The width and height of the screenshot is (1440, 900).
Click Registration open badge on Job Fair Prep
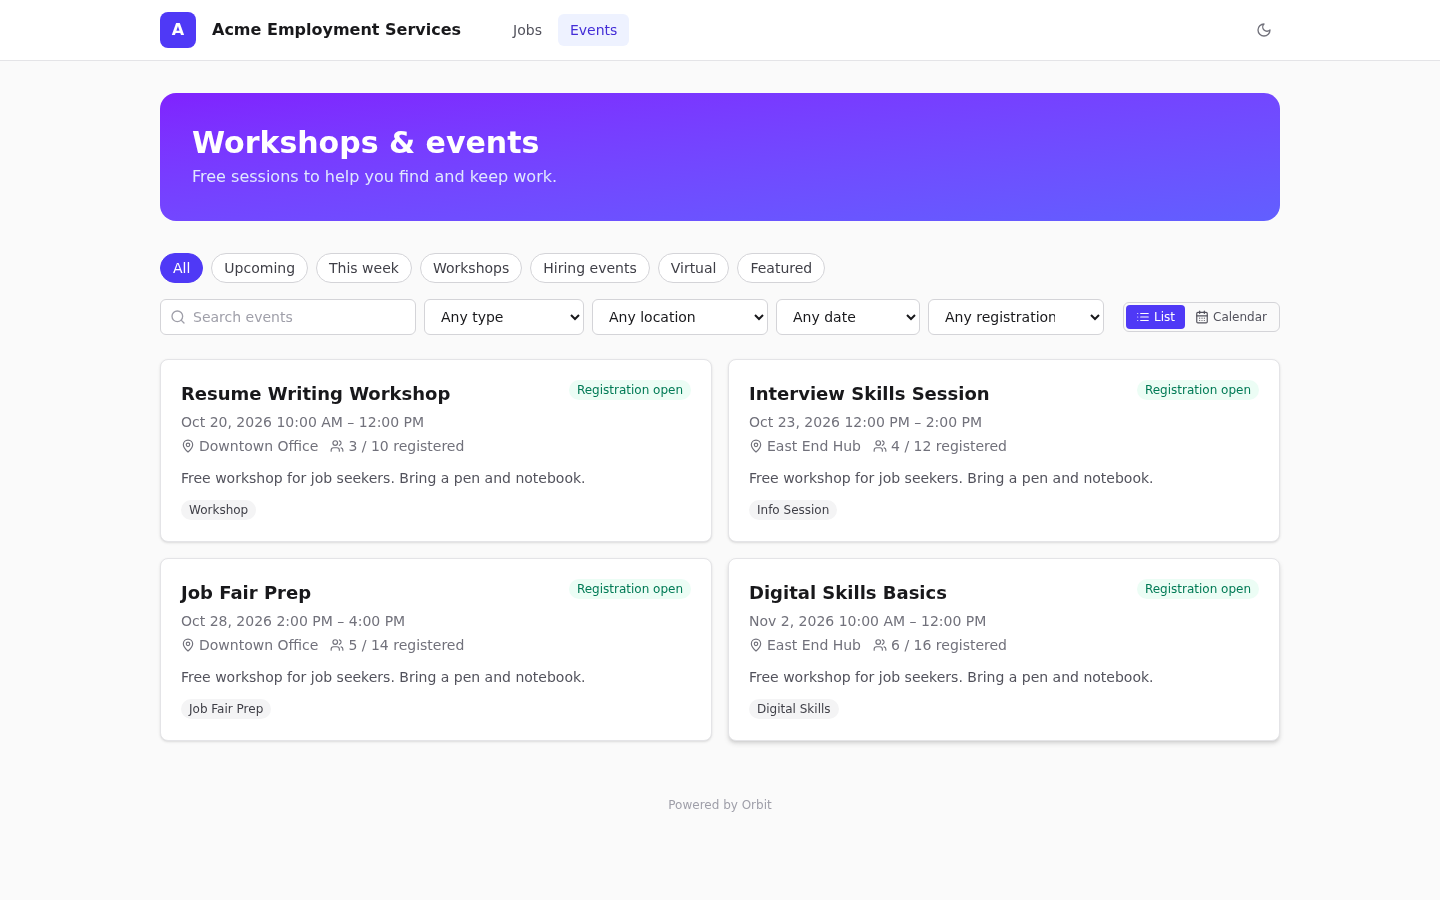(x=630, y=589)
